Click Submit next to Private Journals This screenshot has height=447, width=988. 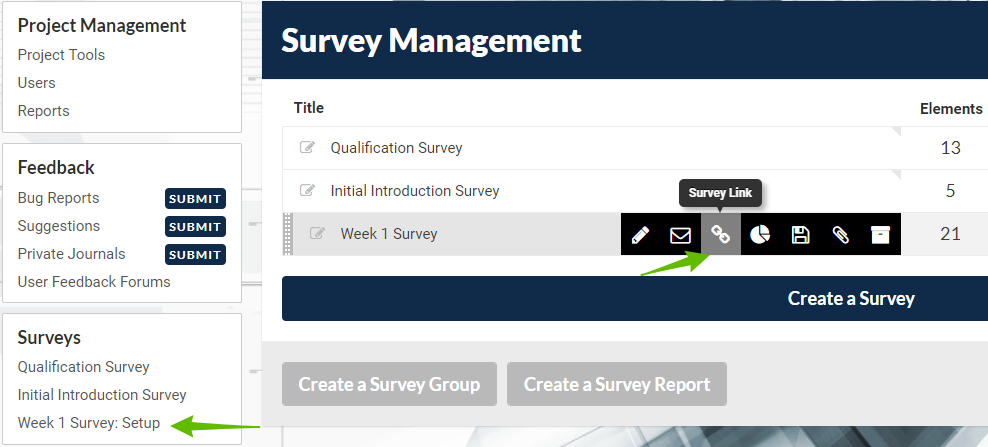coord(195,255)
